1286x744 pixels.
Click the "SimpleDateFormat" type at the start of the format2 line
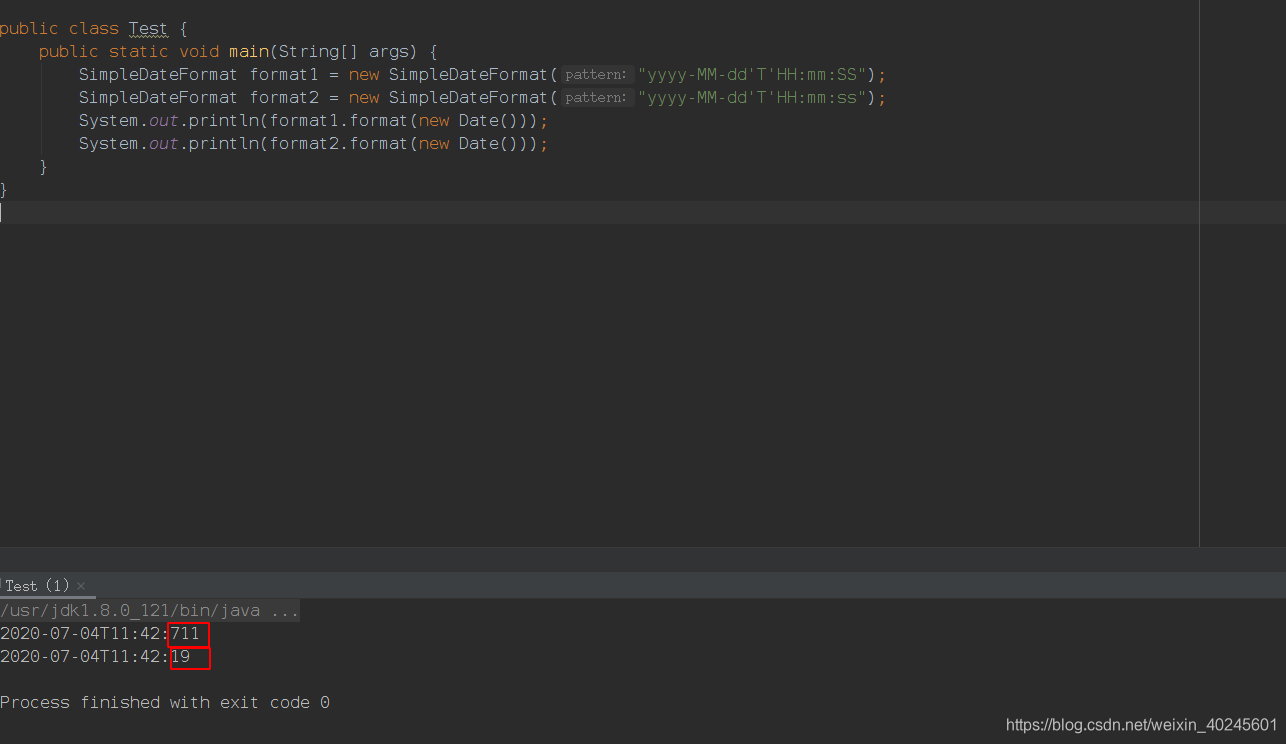pyautogui.click(x=159, y=98)
